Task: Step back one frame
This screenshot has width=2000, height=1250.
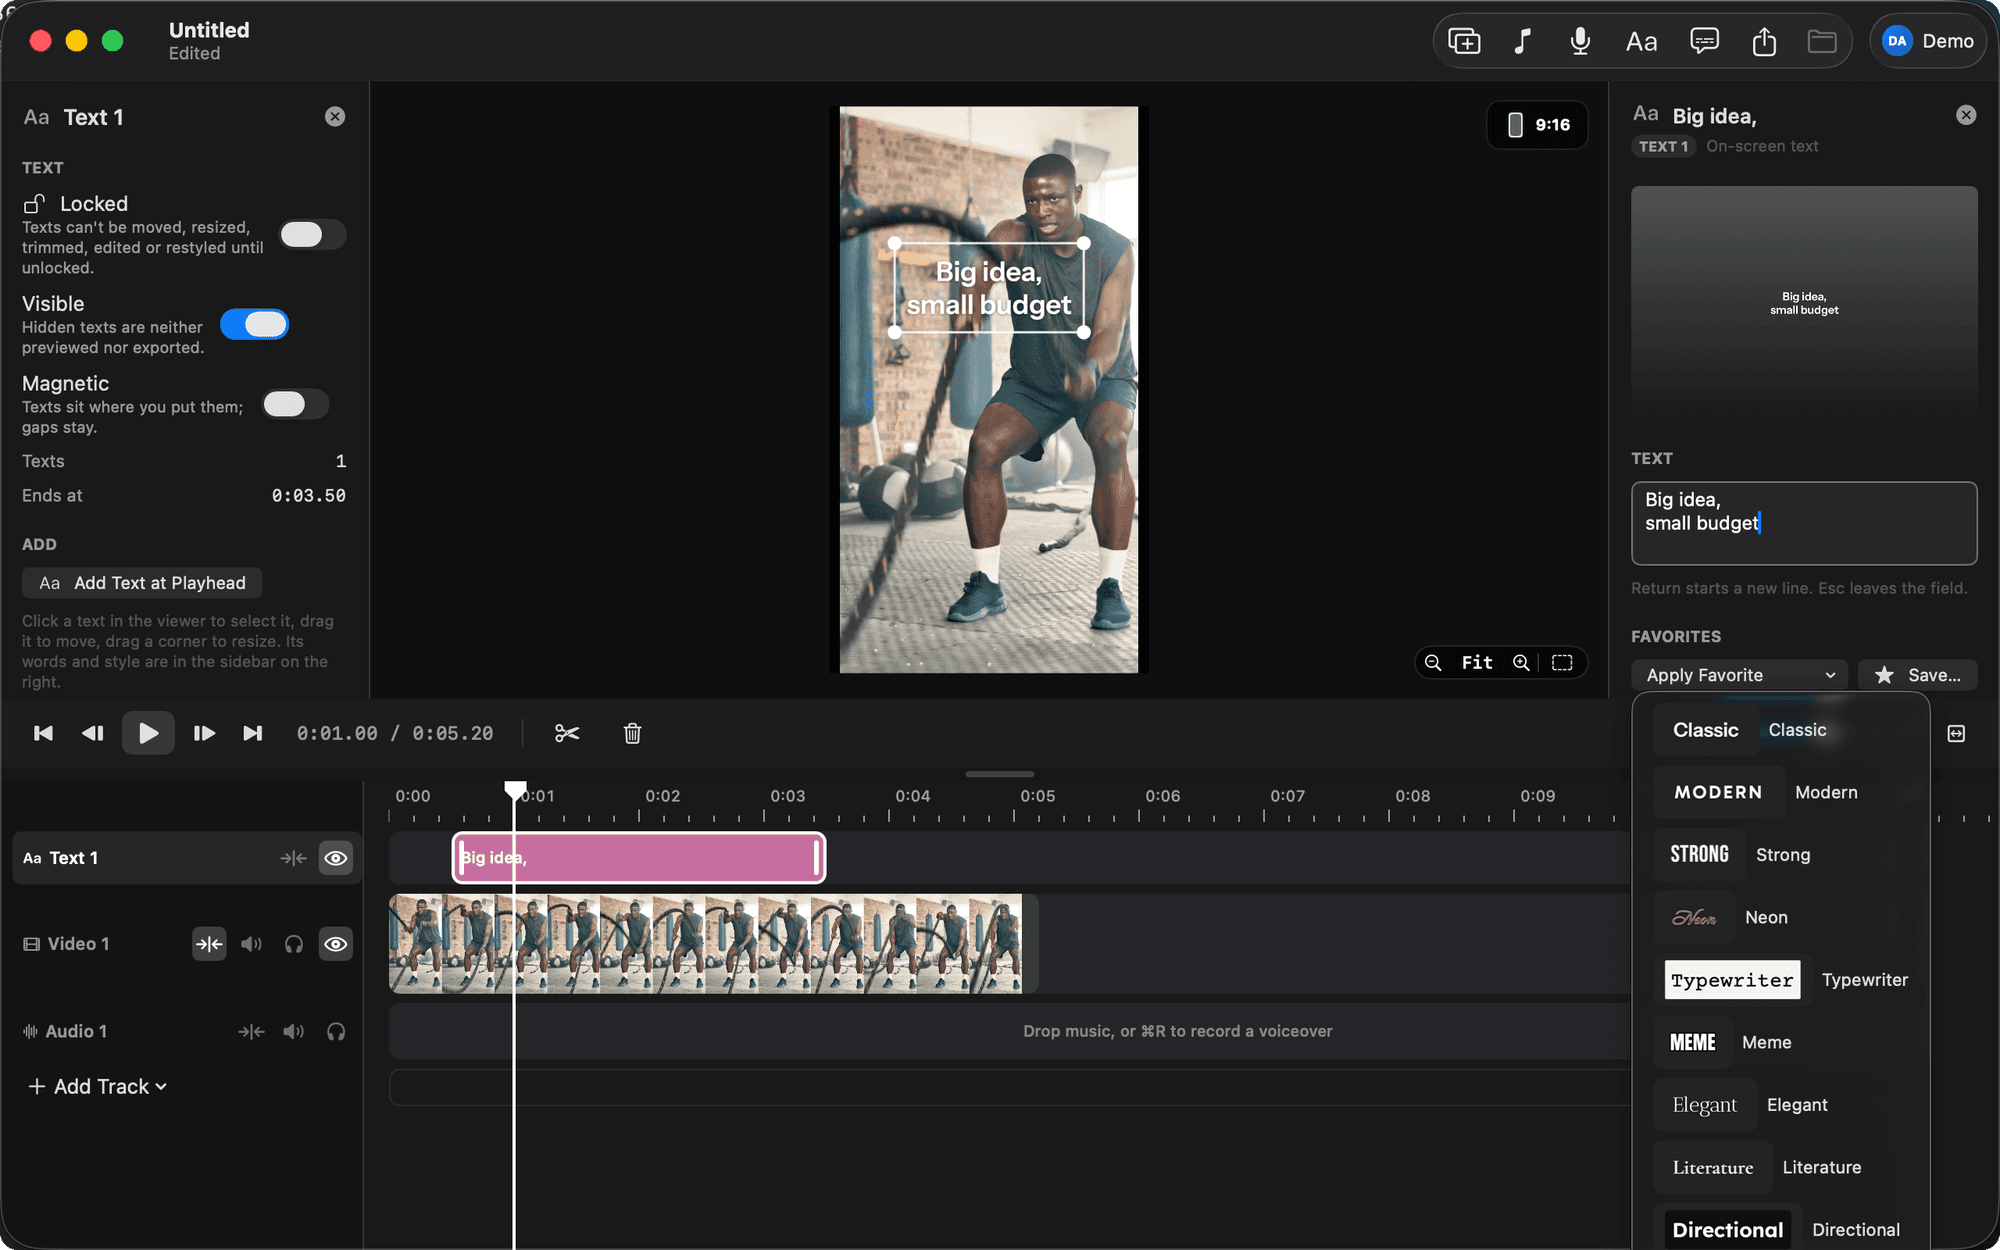Action: (x=92, y=733)
